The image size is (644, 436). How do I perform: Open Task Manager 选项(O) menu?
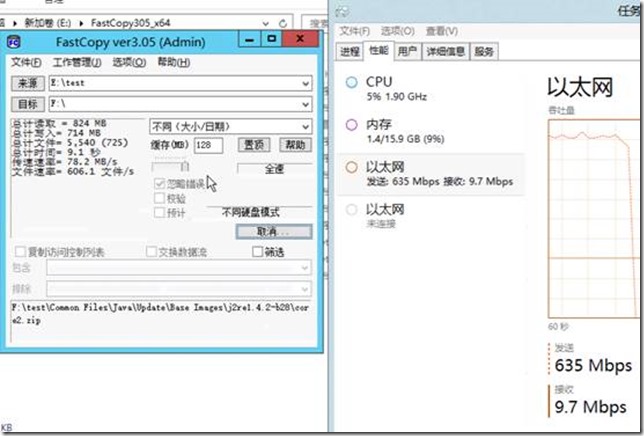tap(398, 31)
